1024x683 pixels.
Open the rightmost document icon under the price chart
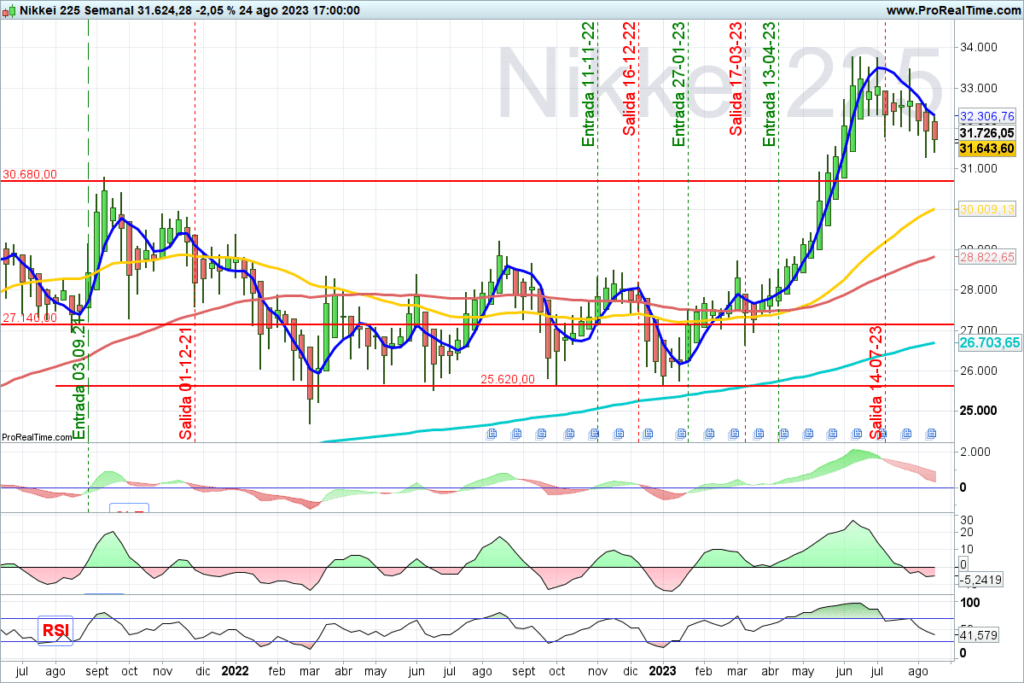click(x=931, y=434)
